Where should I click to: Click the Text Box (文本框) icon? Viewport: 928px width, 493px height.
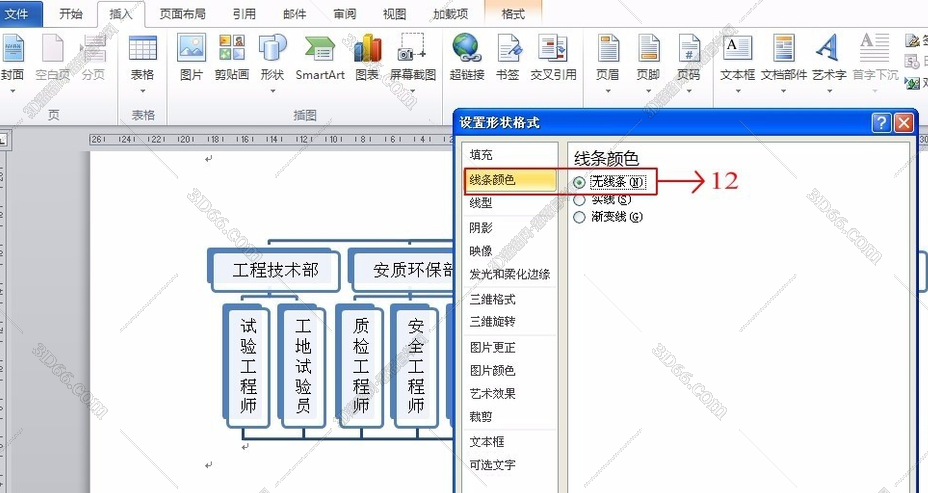(737, 56)
